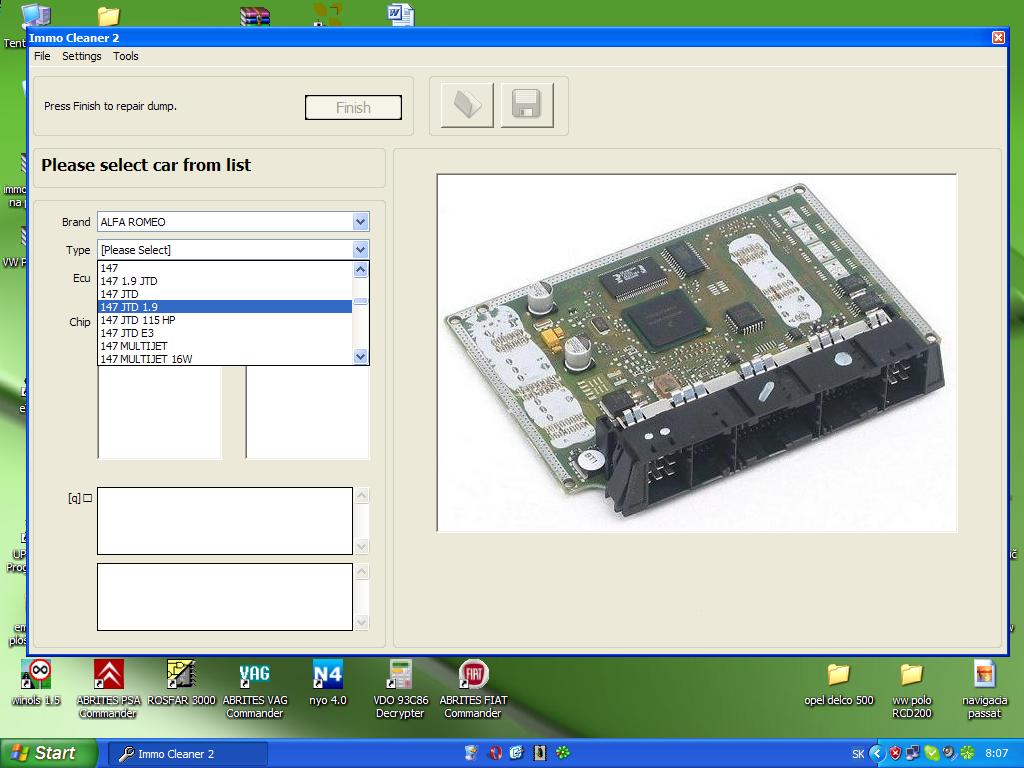
Task: Close the Immo Cleaner 2 window
Action: (998, 38)
